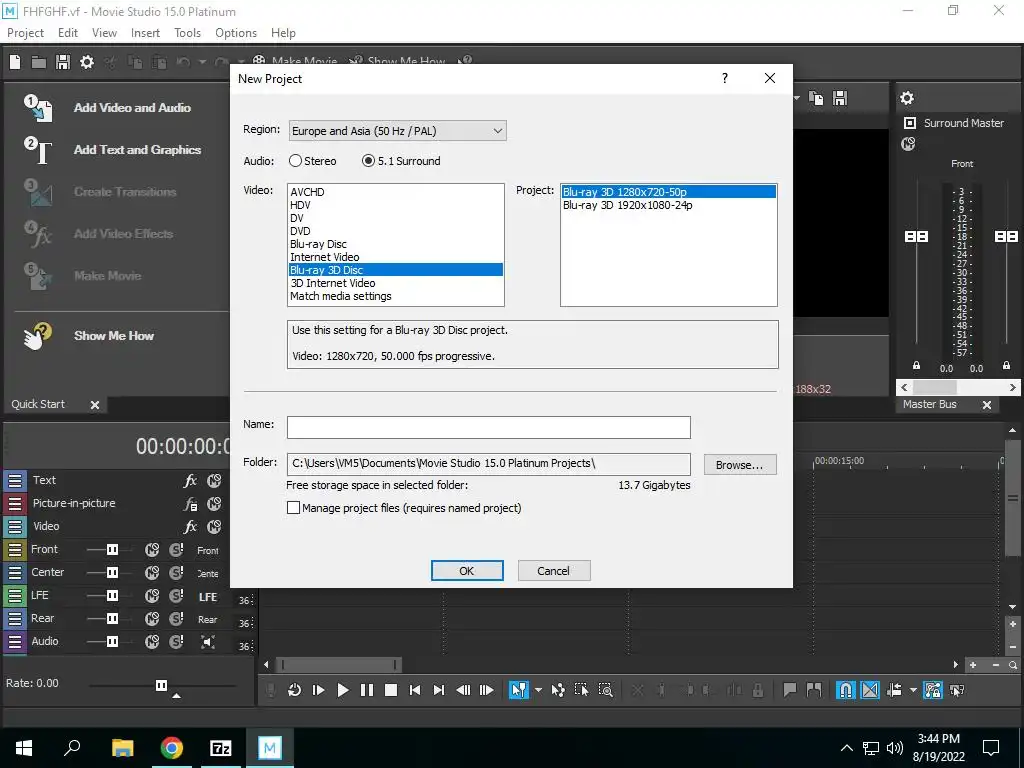Open the Options menu
Viewport: 1024px width, 768px height.
236,33
